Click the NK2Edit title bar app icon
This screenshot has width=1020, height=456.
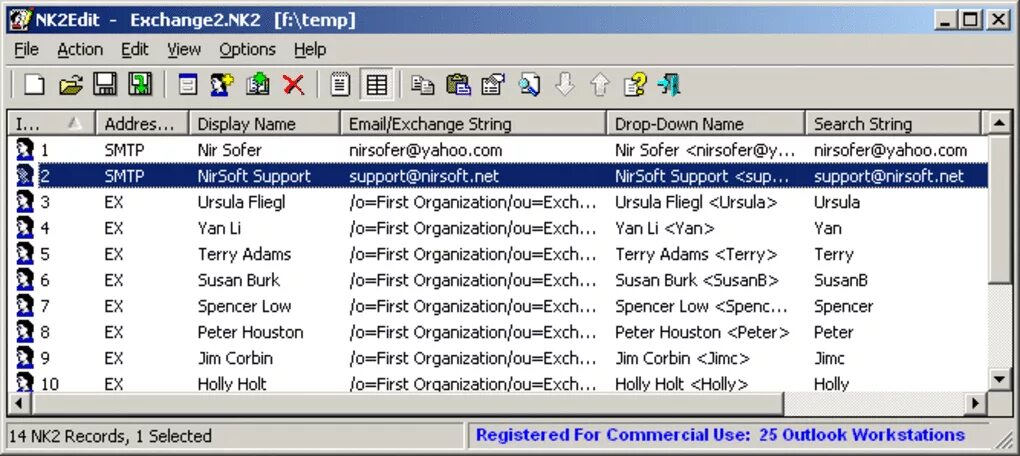[x=20, y=20]
